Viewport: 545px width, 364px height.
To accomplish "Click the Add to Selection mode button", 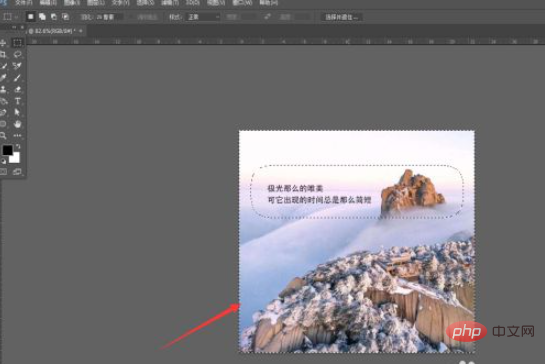I will pyautogui.click(x=42, y=17).
